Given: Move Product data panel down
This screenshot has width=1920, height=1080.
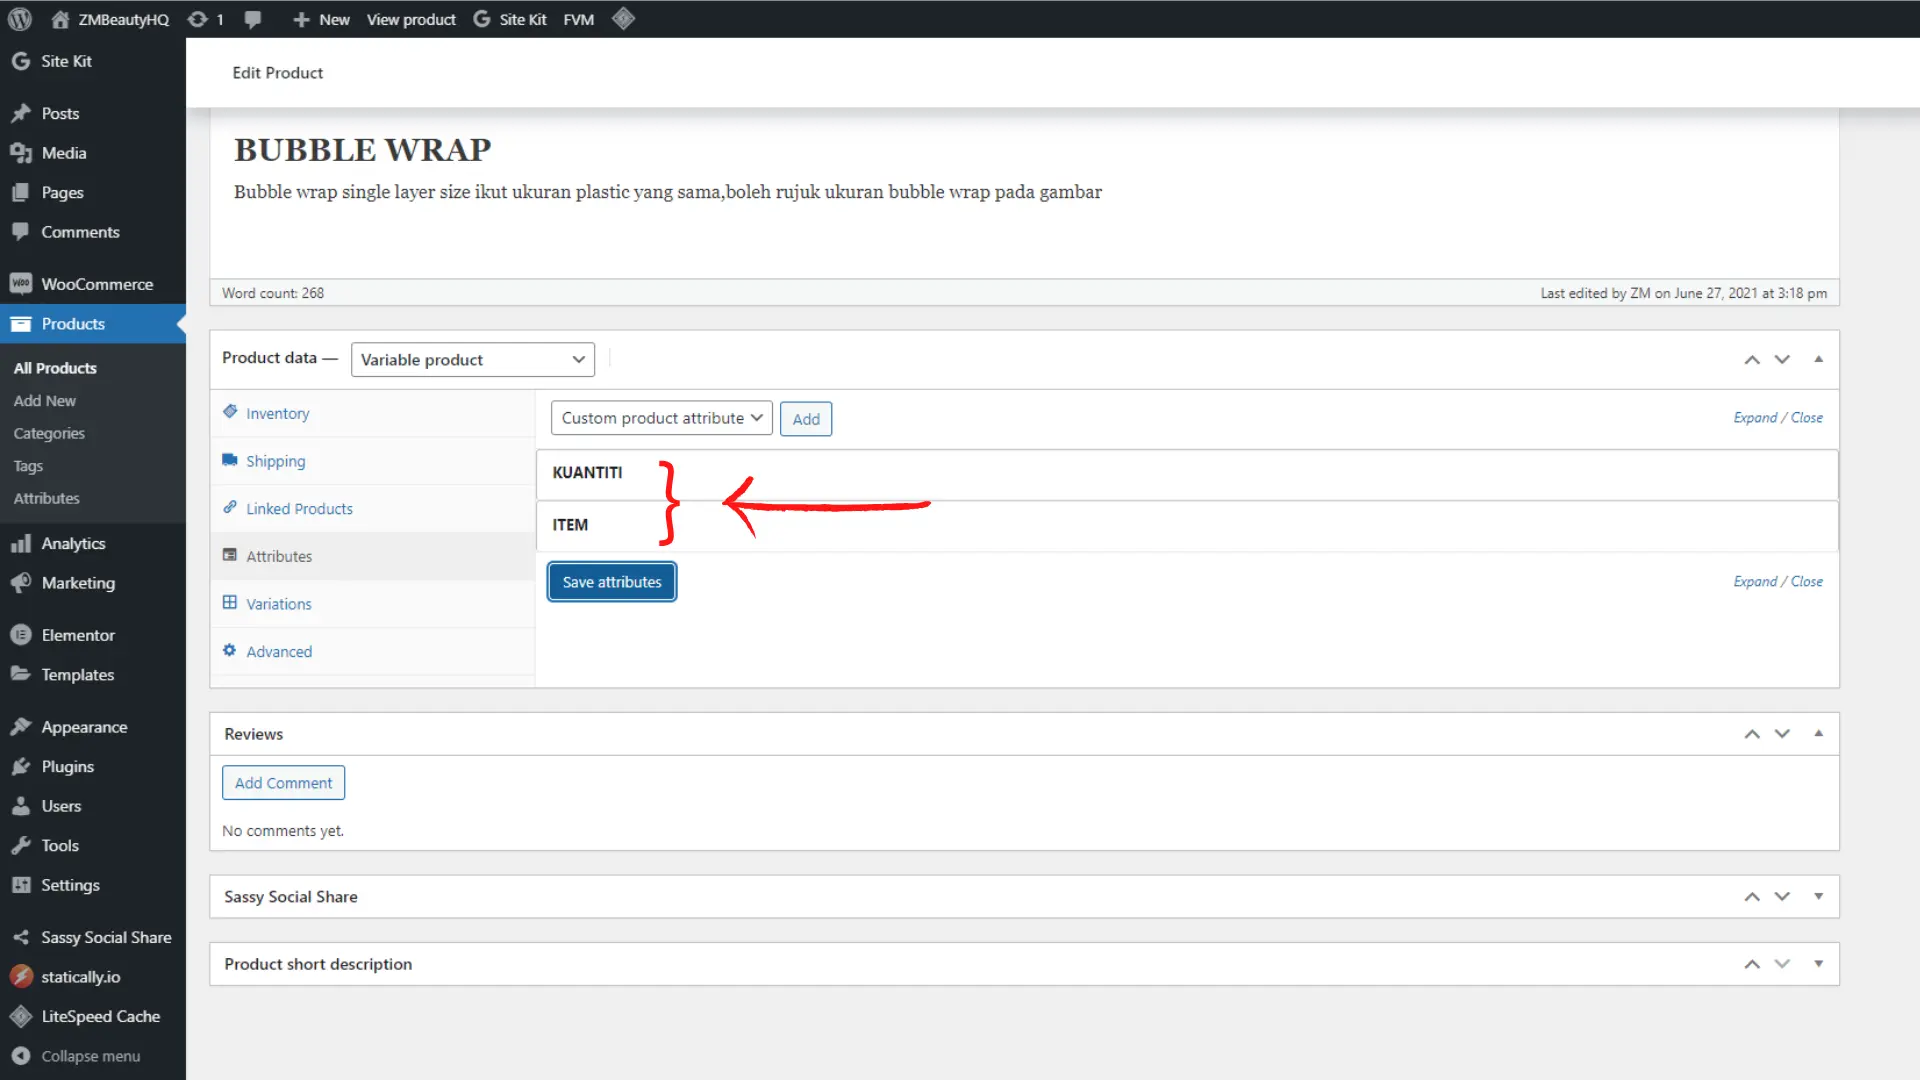Looking at the screenshot, I should (x=1782, y=360).
